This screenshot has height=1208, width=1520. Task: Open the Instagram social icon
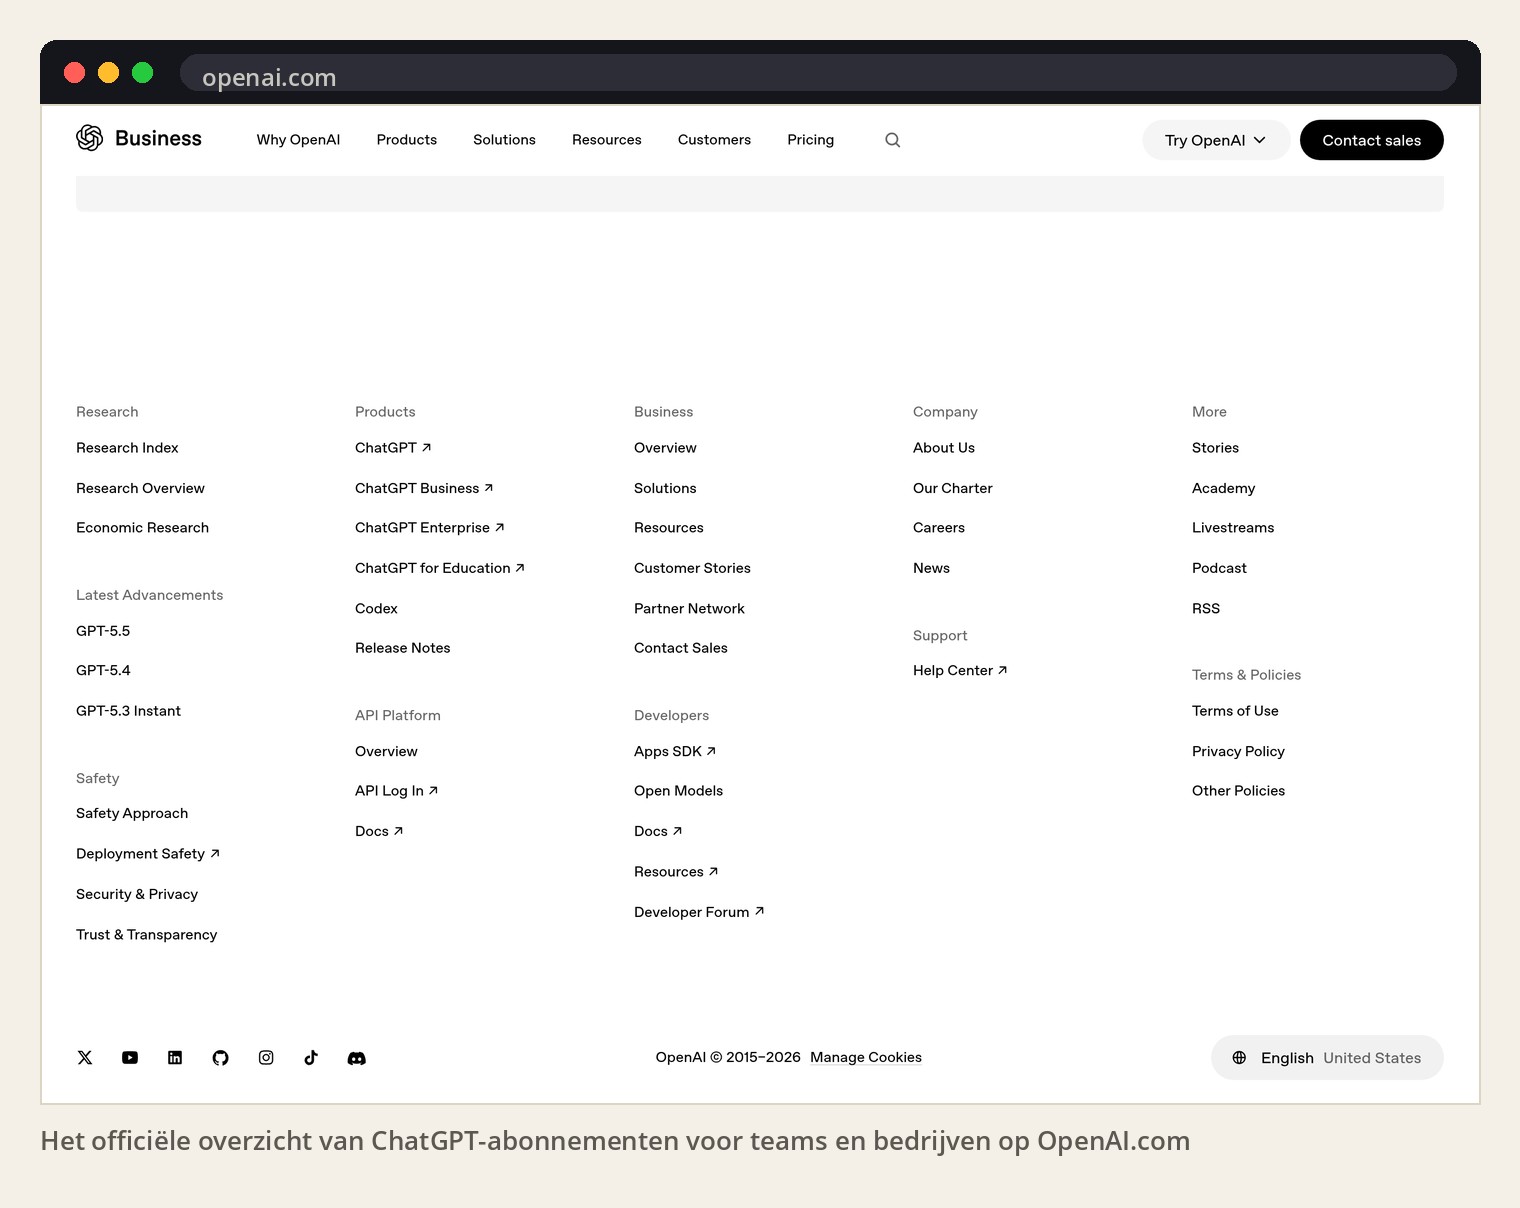click(x=266, y=1058)
